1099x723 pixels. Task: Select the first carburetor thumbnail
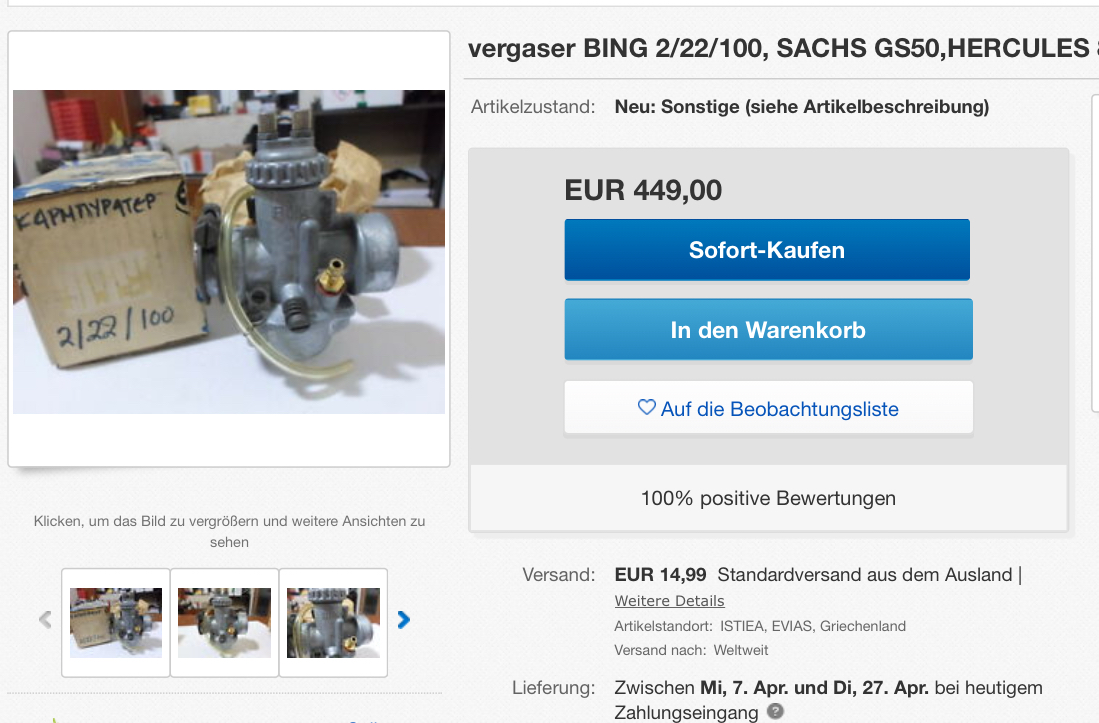tap(116, 623)
